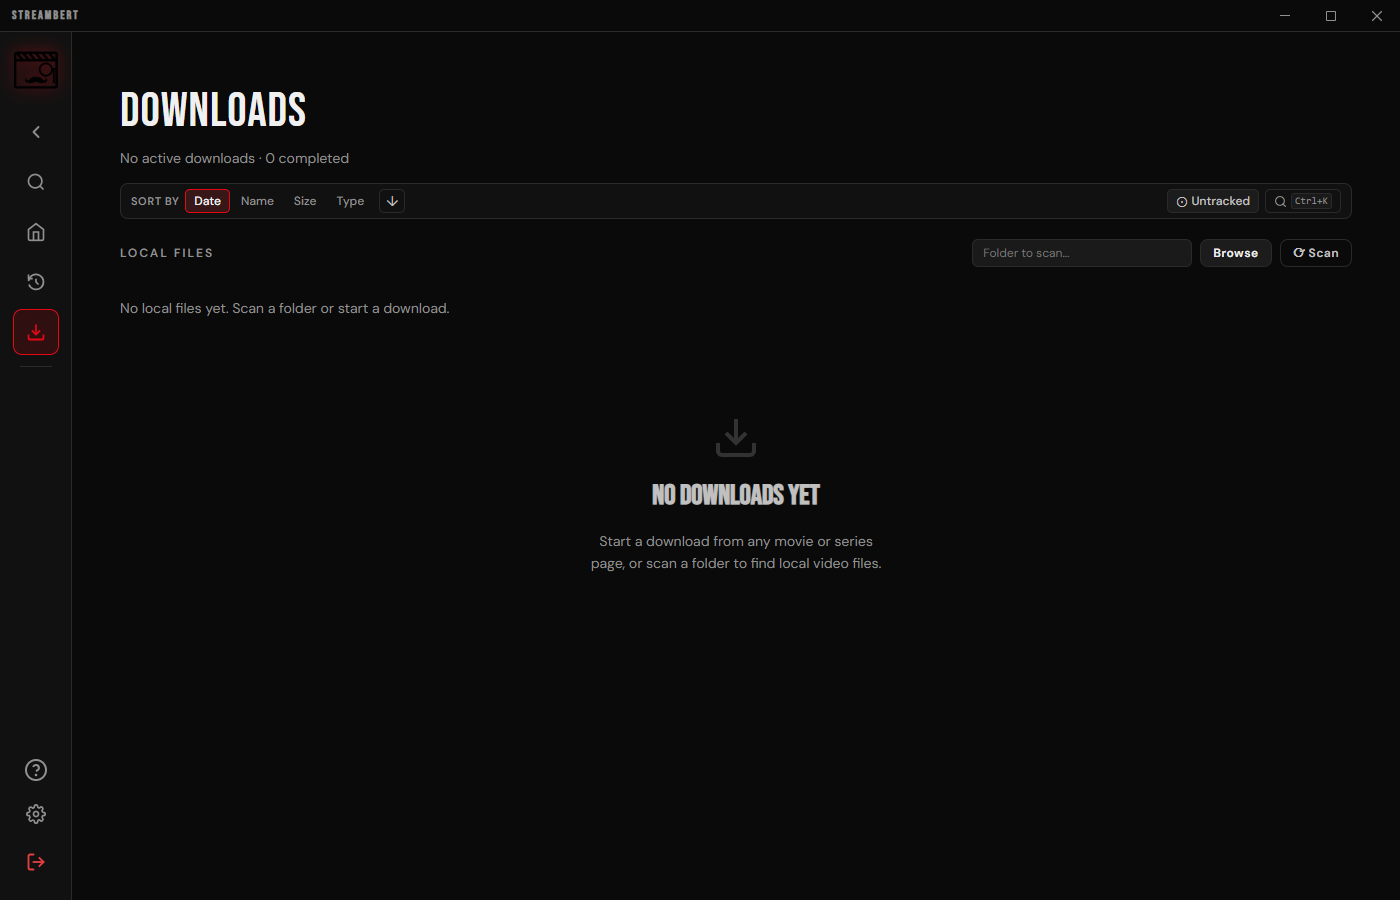Open the Ctrl+K search box
Screen dimensions: 1400x900
click(x=1303, y=201)
